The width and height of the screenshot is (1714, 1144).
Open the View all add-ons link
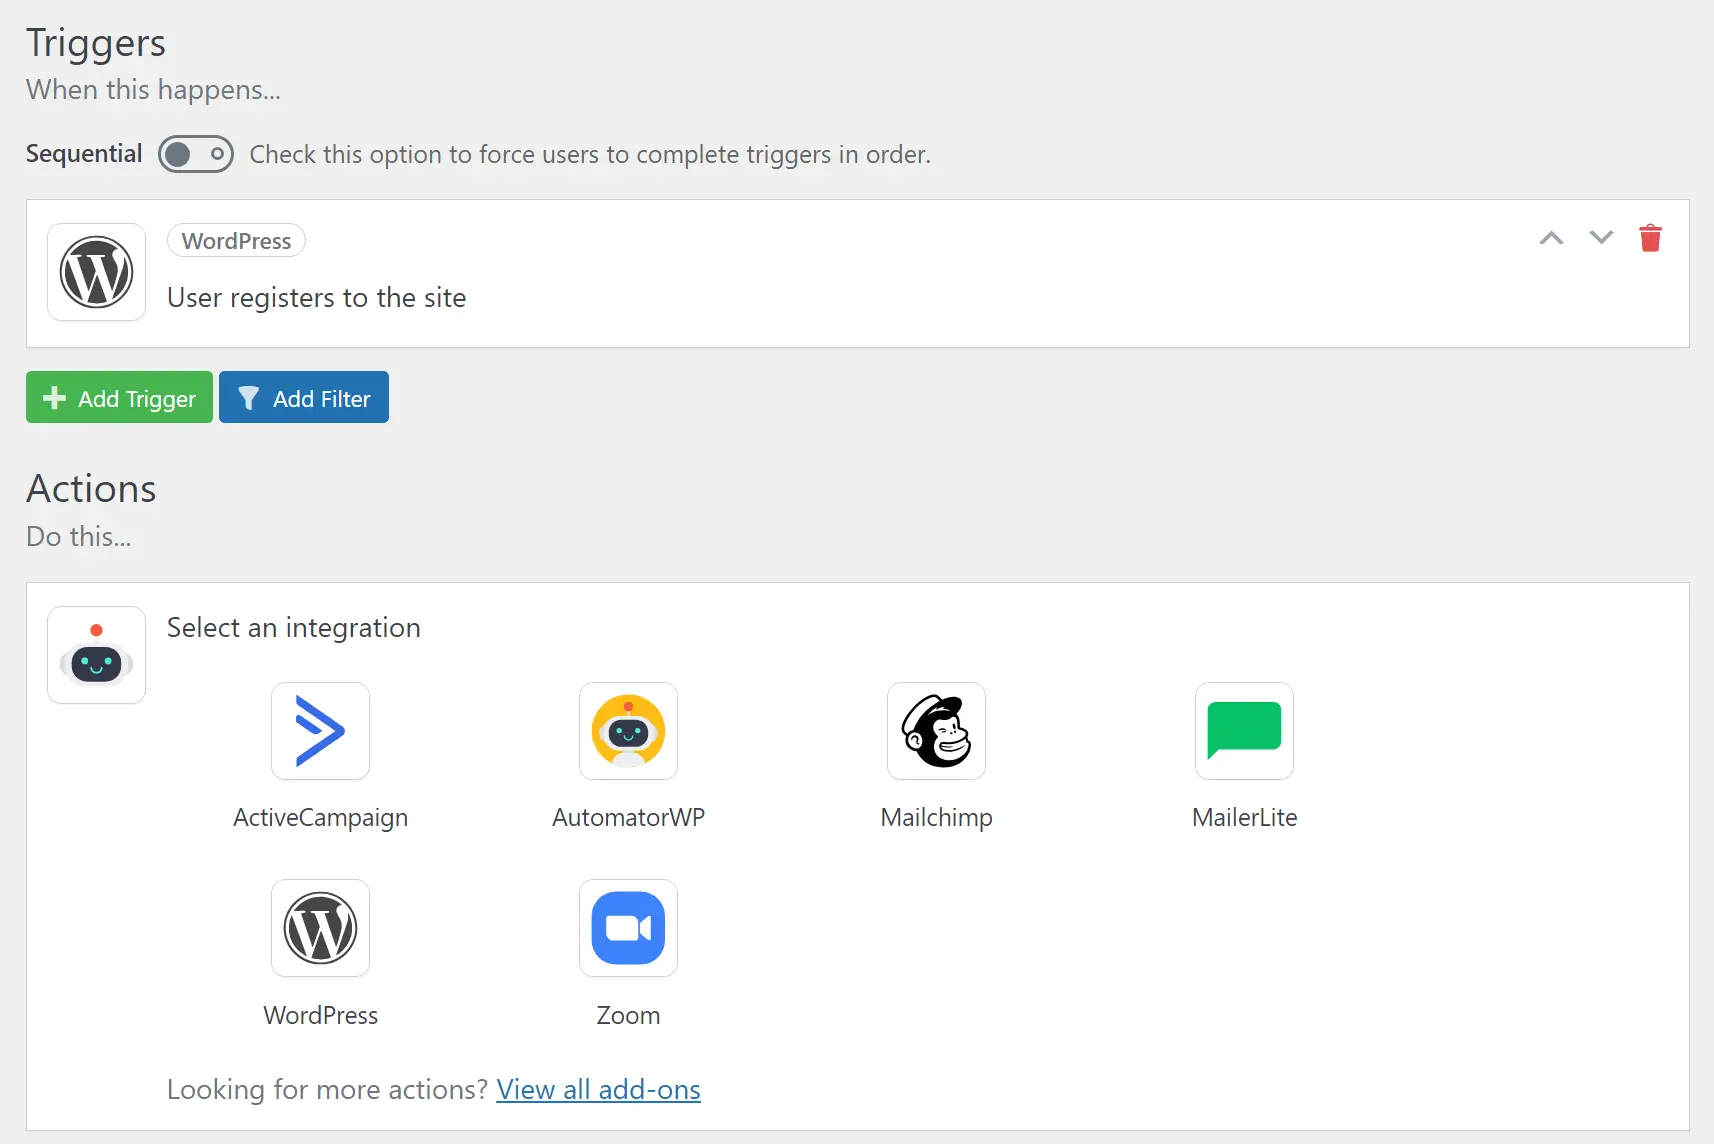[x=598, y=1089]
